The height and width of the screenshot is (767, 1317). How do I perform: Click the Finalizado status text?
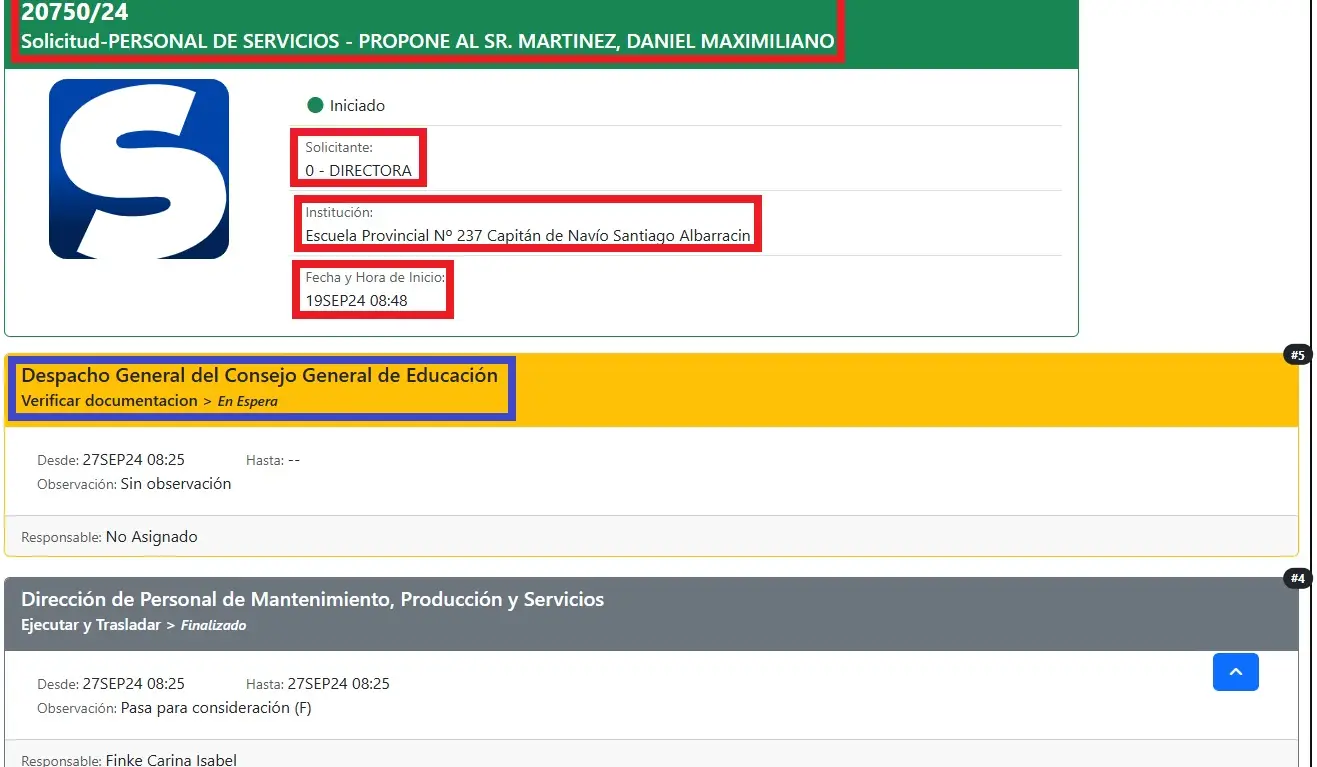click(213, 626)
